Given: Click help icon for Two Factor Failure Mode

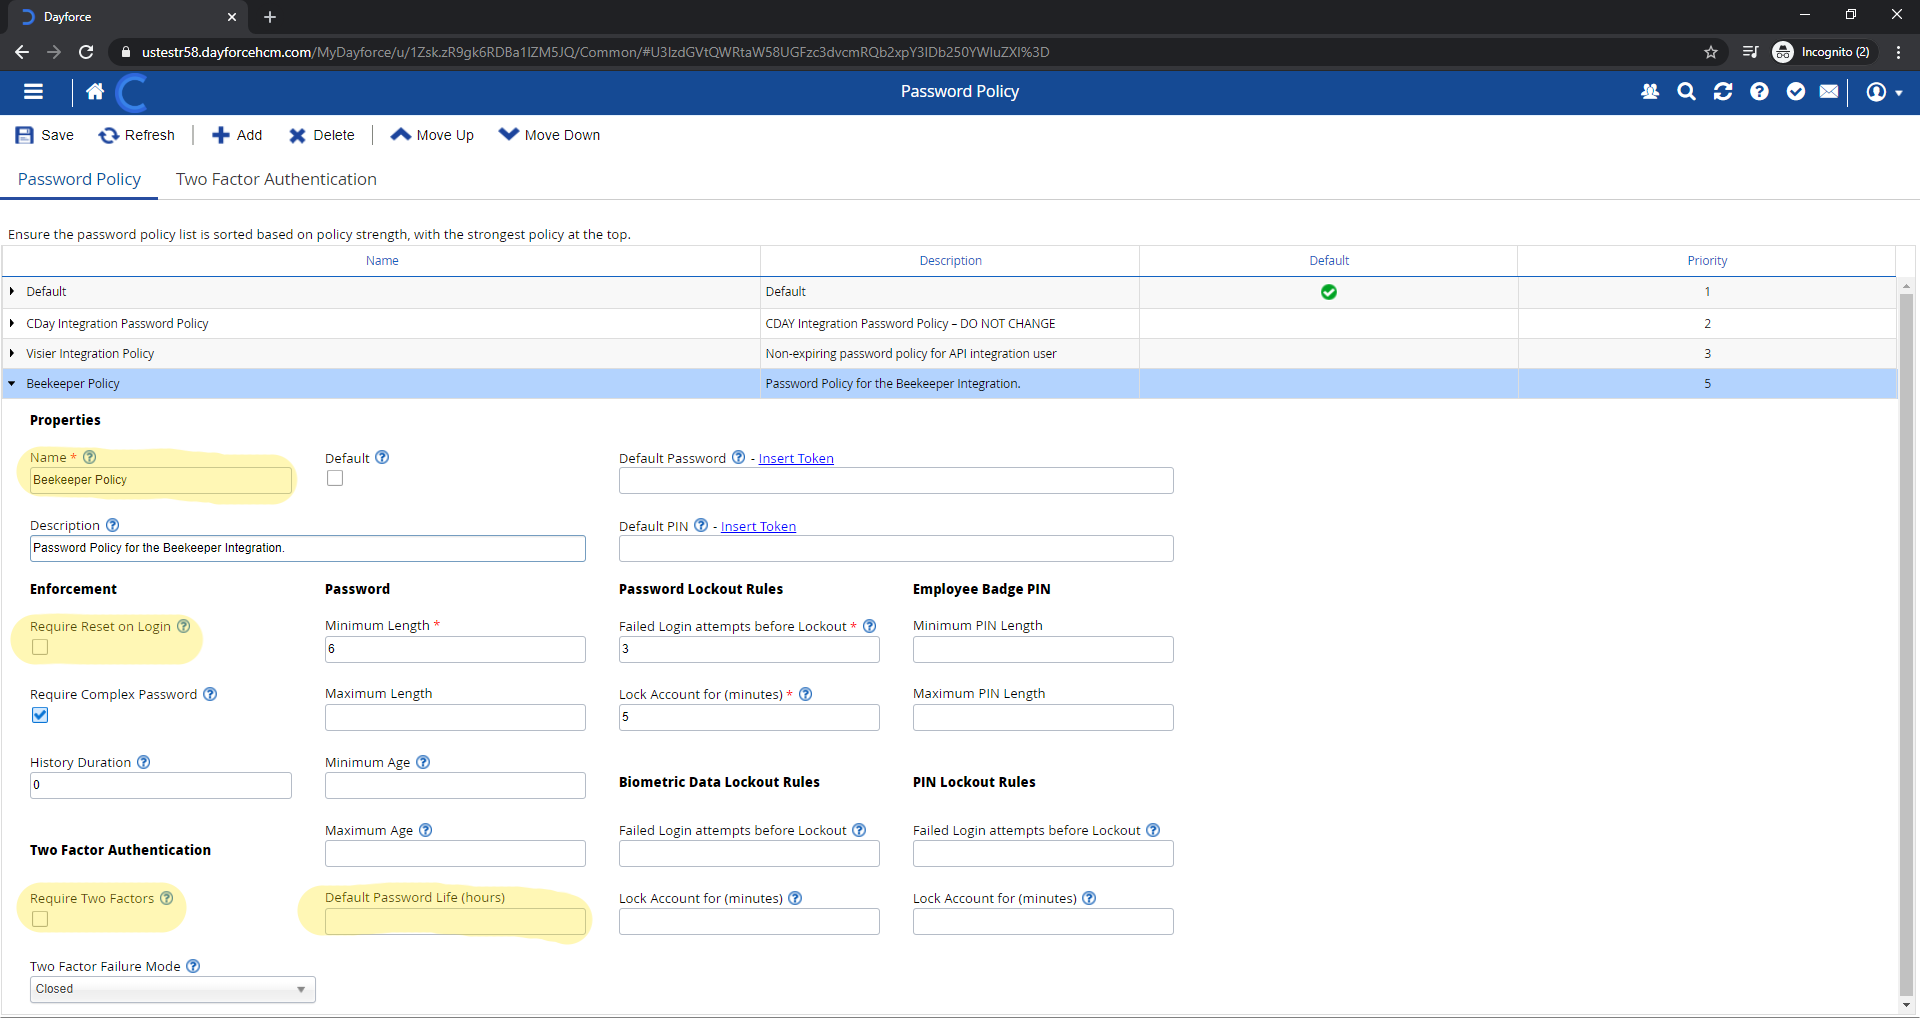Looking at the screenshot, I should (x=194, y=966).
